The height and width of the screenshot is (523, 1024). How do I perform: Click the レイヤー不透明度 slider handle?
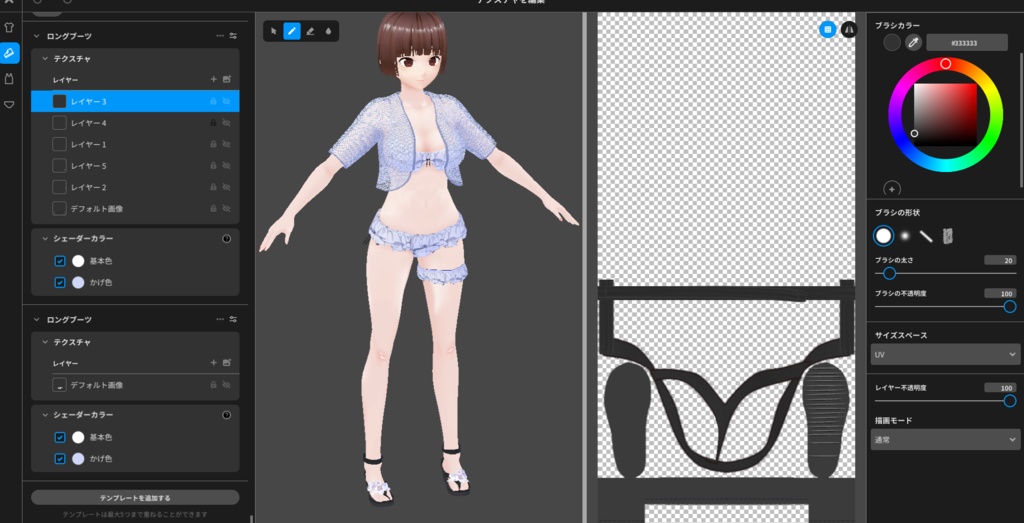pyautogui.click(x=1010, y=401)
